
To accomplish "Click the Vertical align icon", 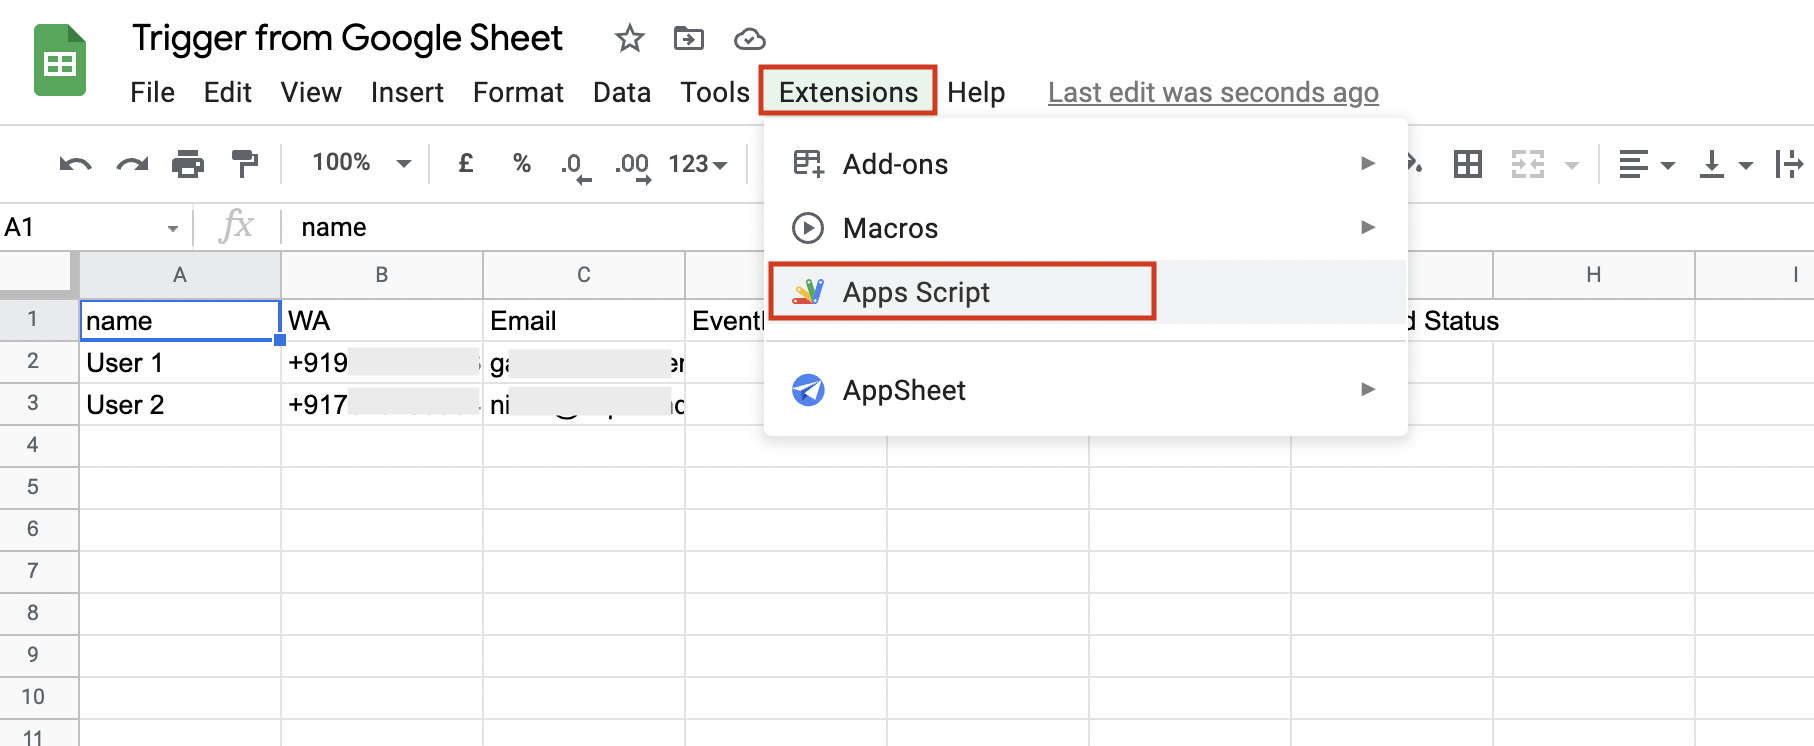I will [x=1712, y=163].
